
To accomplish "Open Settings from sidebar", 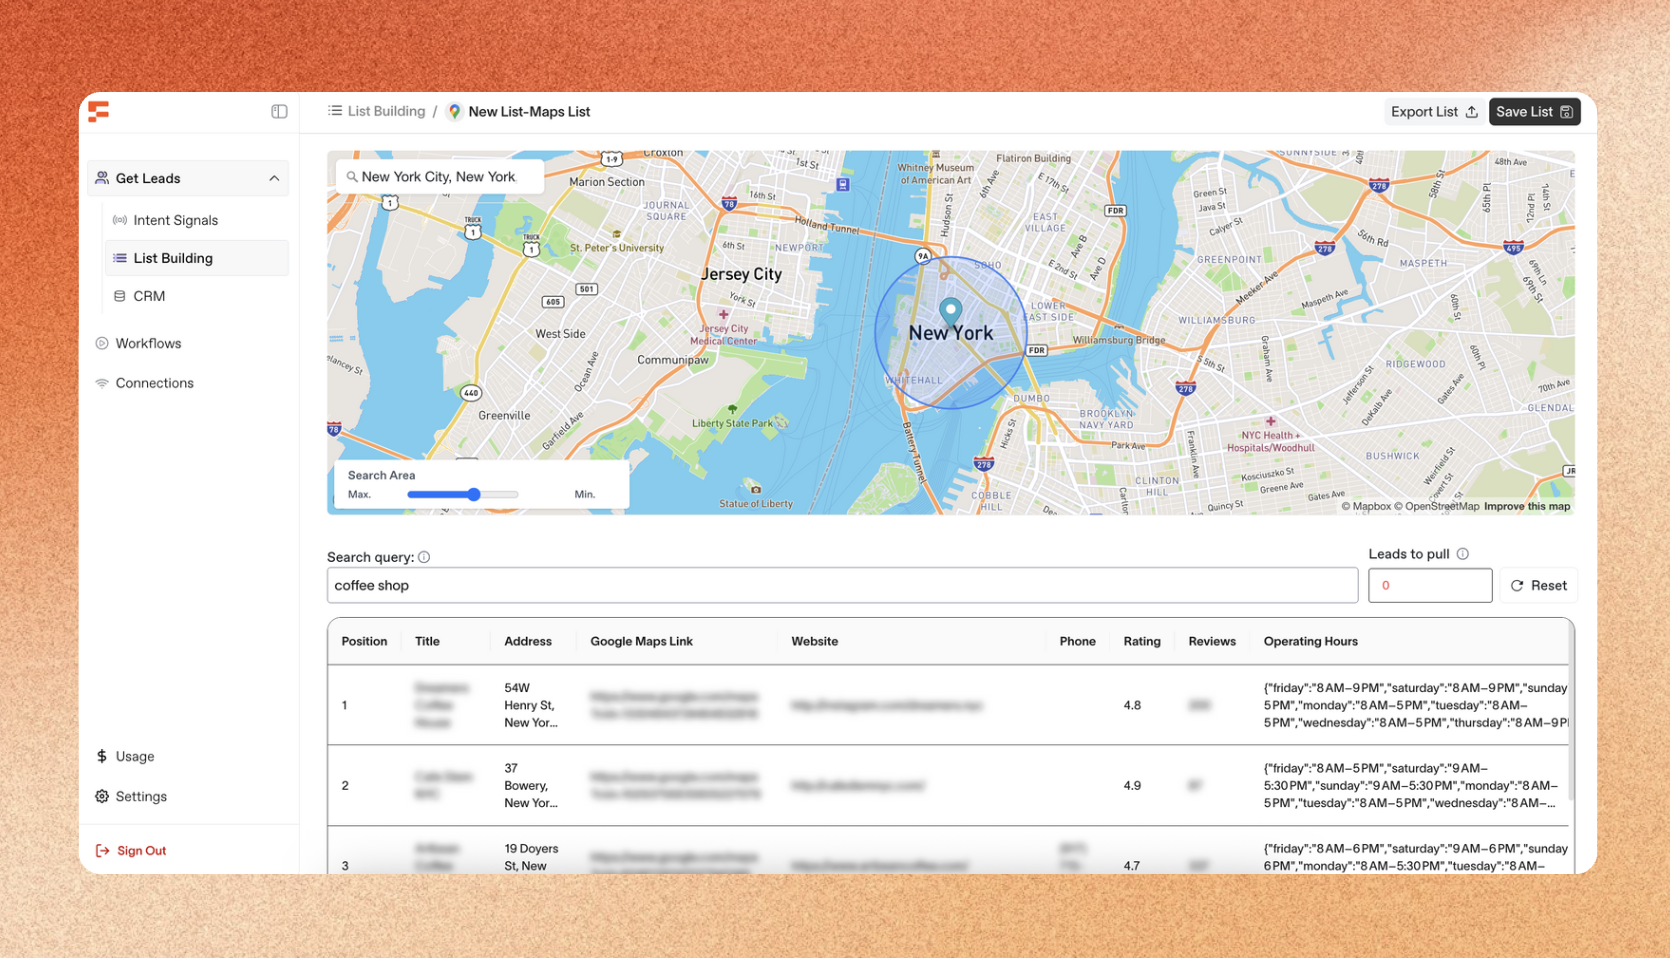I will (140, 797).
